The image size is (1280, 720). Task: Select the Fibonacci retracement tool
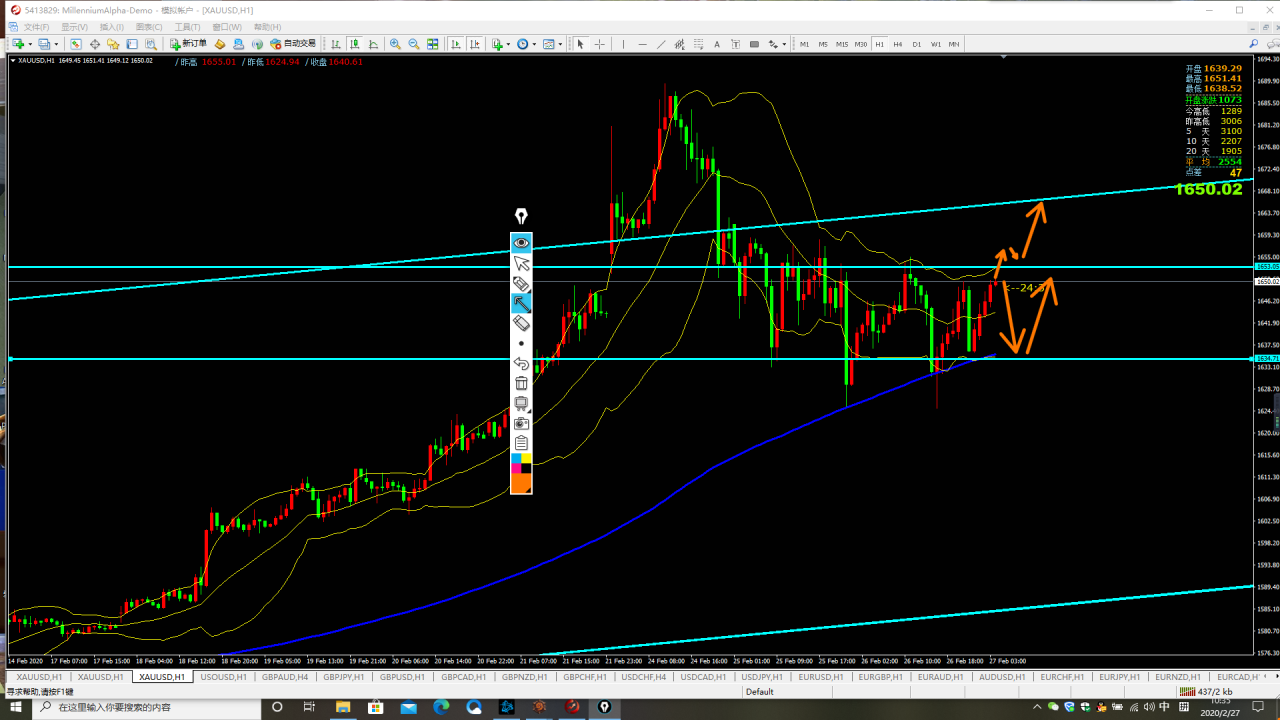point(698,44)
